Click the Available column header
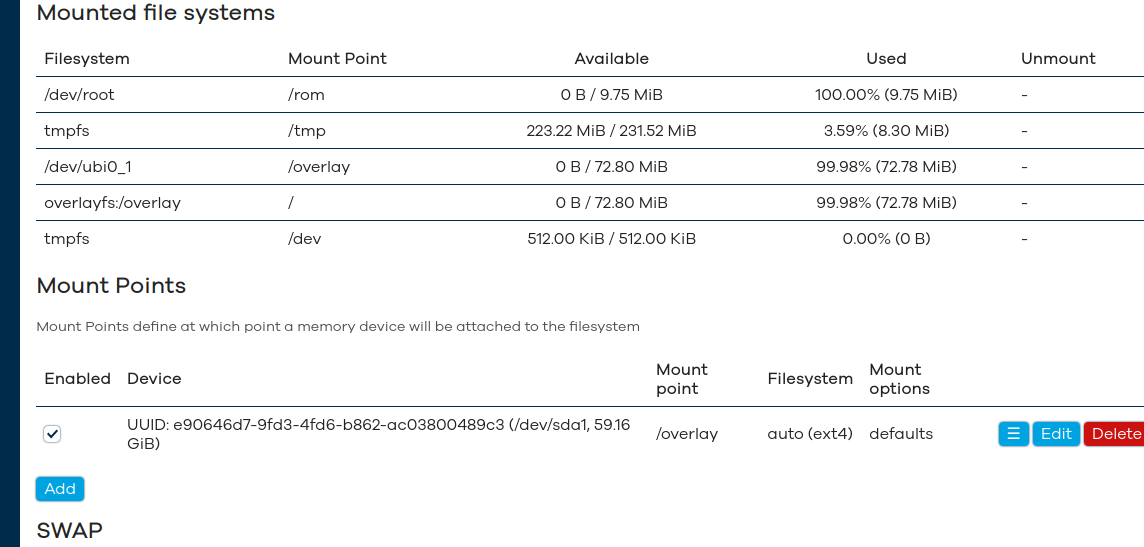The image size is (1144, 547). pyautogui.click(x=611, y=58)
